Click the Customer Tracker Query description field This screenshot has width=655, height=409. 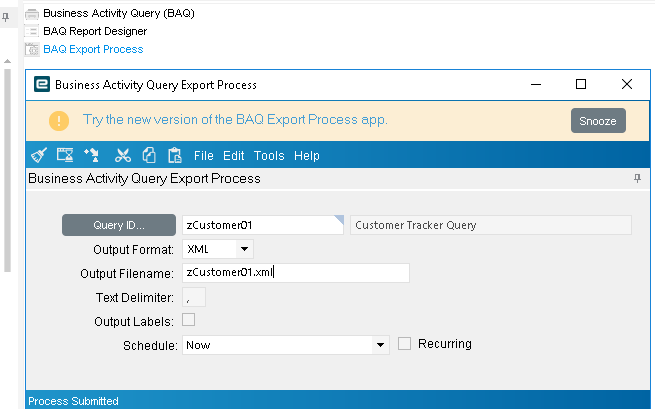coord(491,225)
